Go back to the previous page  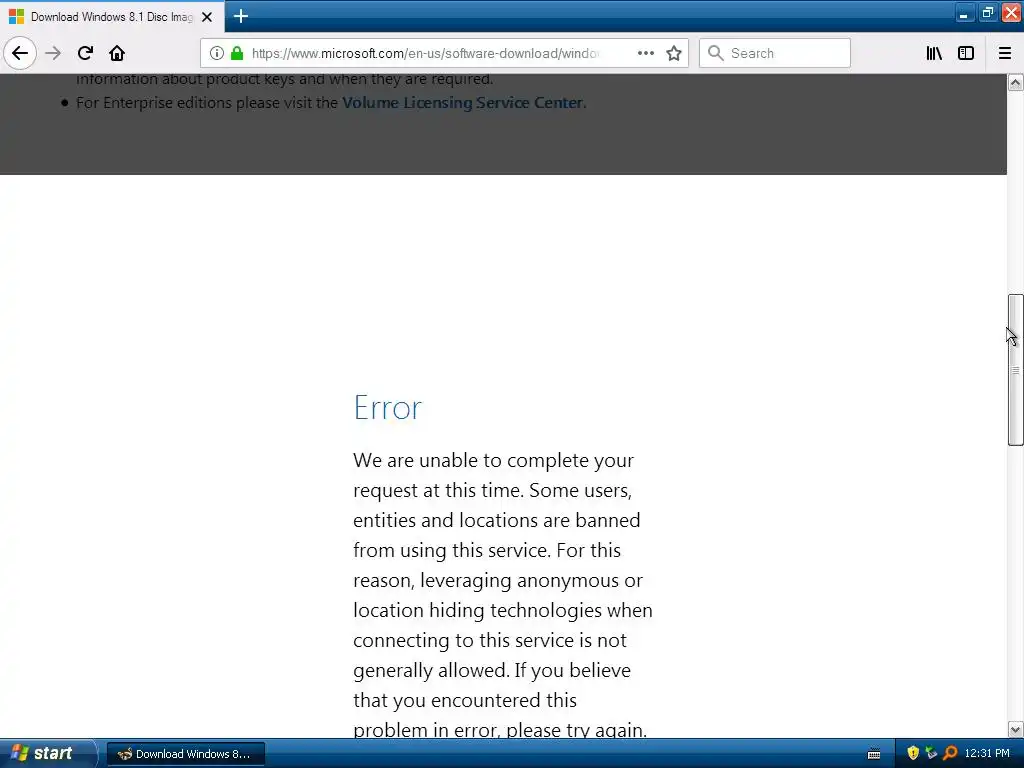pyautogui.click(x=20, y=53)
